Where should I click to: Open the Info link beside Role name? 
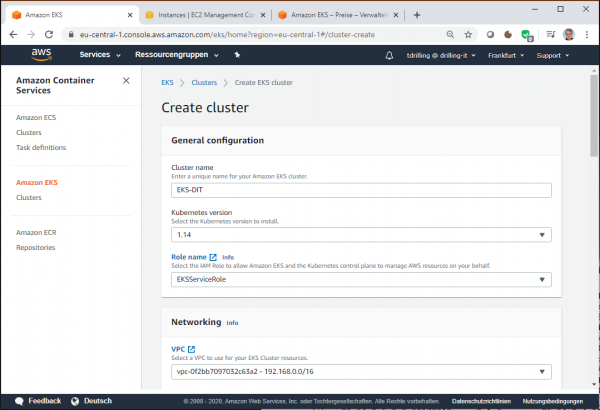point(228,258)
